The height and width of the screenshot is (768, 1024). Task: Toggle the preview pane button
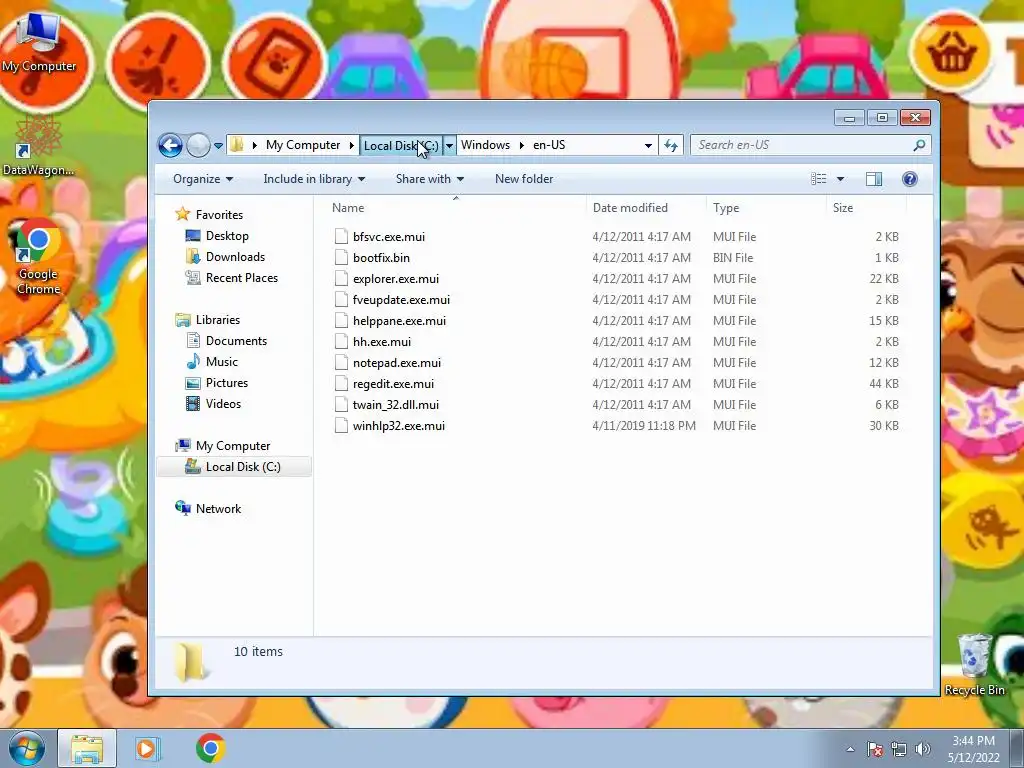(x=874, y=179)
